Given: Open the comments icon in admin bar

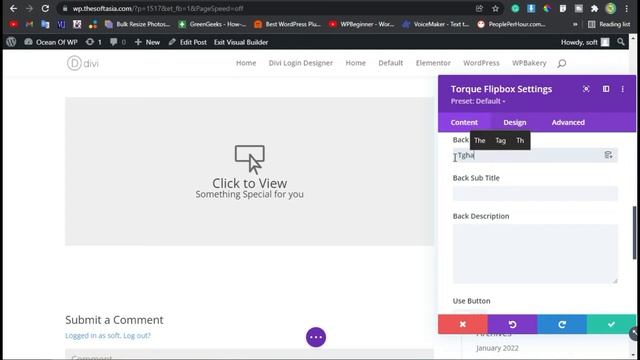Looking at the screenshot, I should pyautogui.click(x=118, y=42).
